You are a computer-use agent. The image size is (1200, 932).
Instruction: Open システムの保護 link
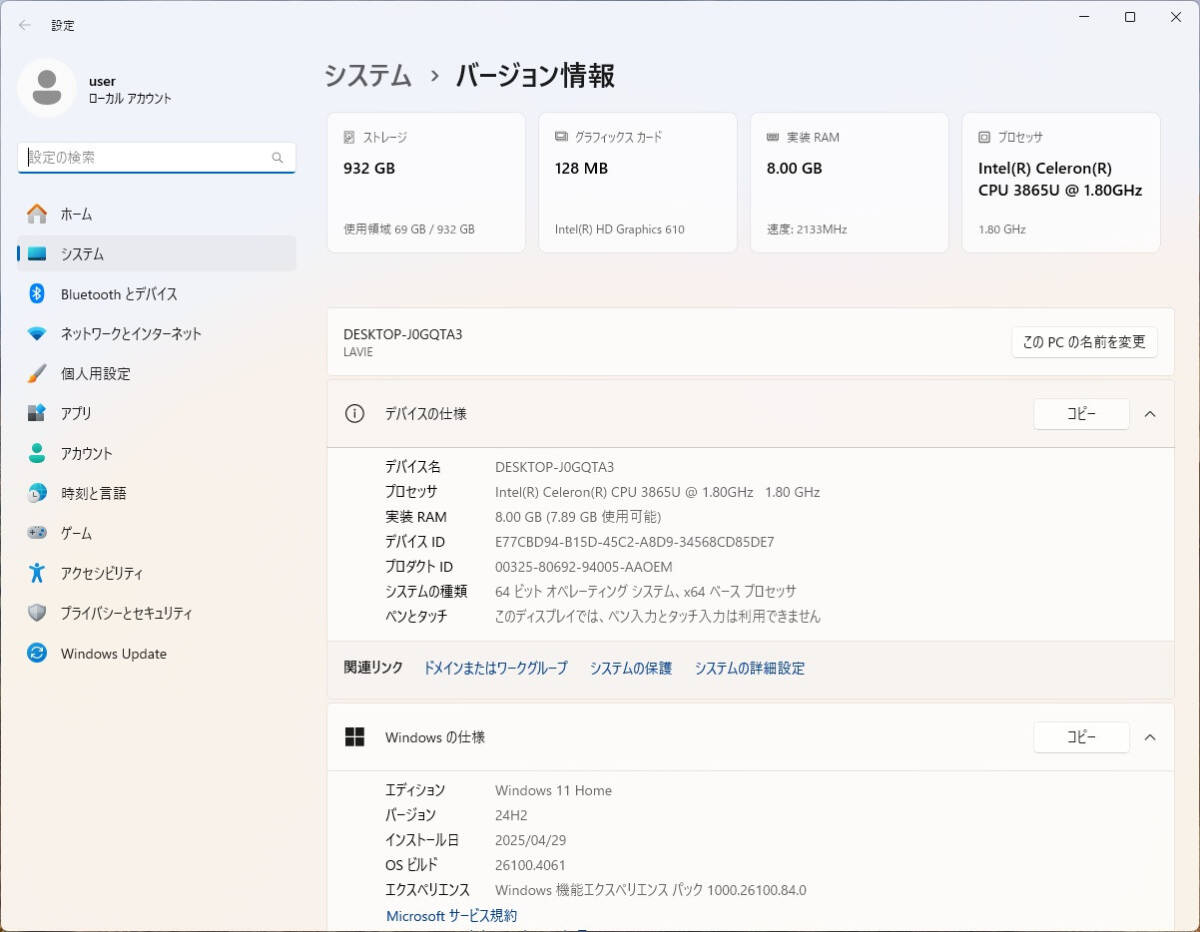(631, 668)
